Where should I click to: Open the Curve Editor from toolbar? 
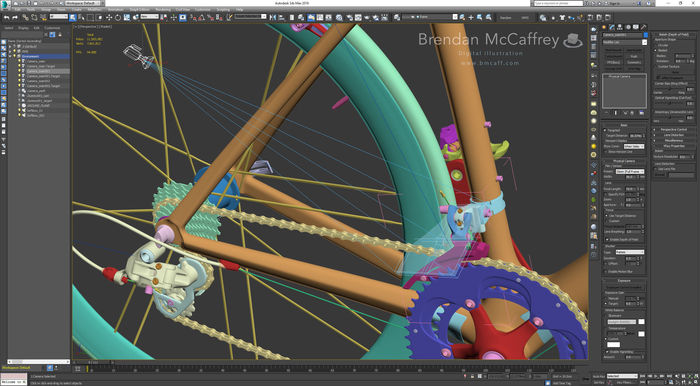tap(320, 17)
